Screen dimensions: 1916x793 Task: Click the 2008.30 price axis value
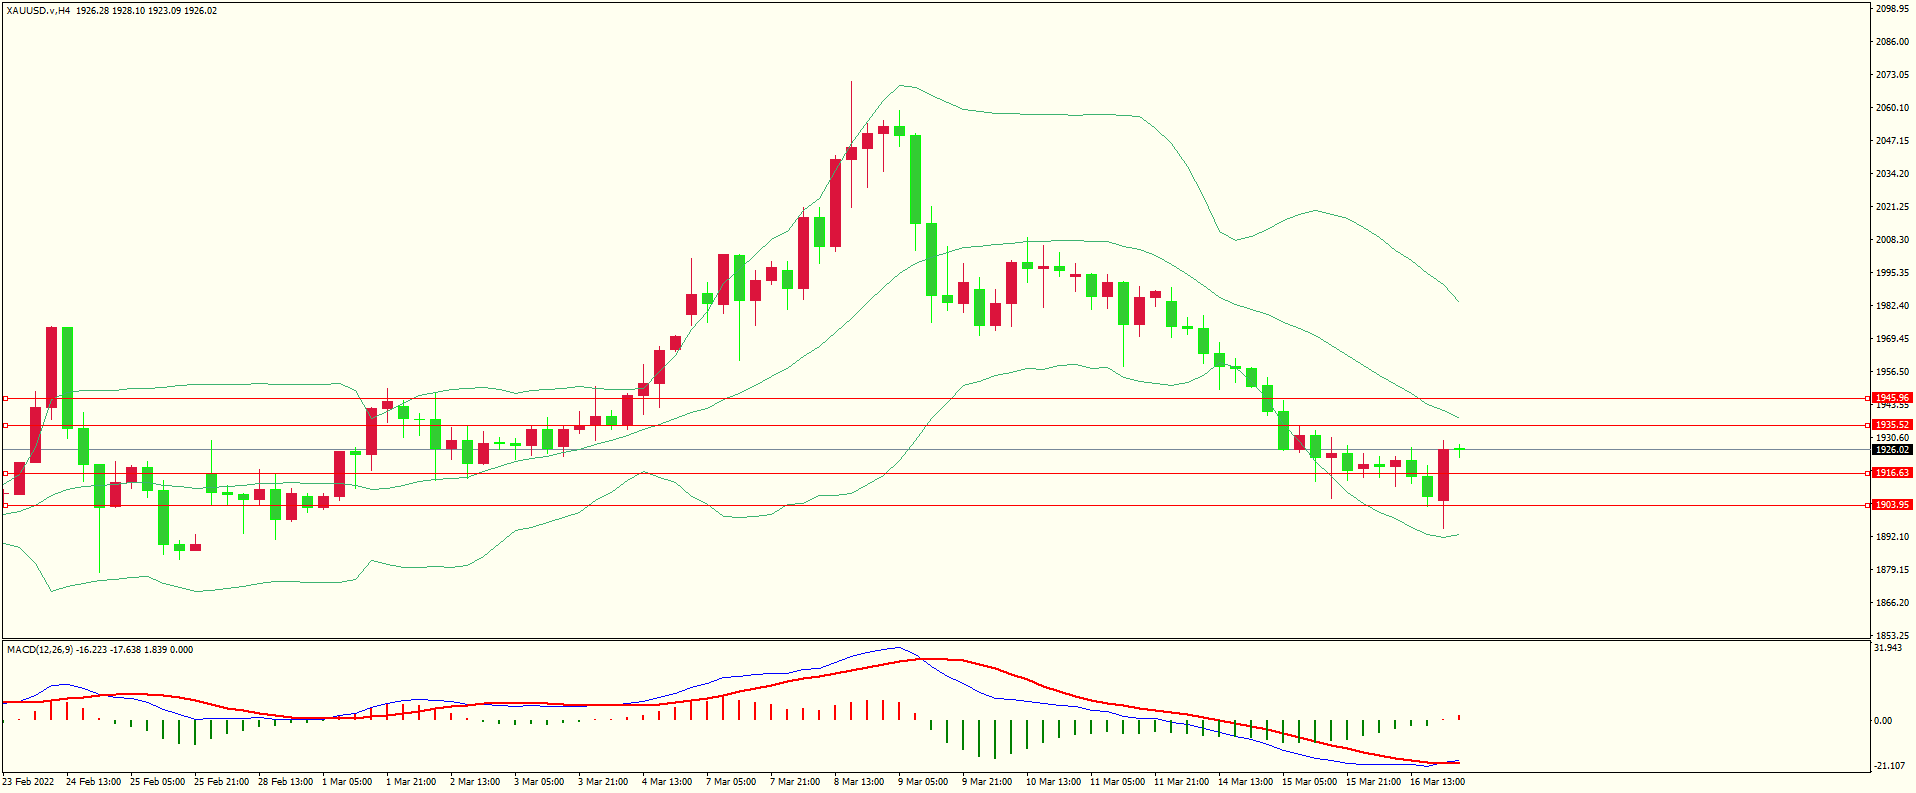pyautogui.click(x=1892, y=240)
